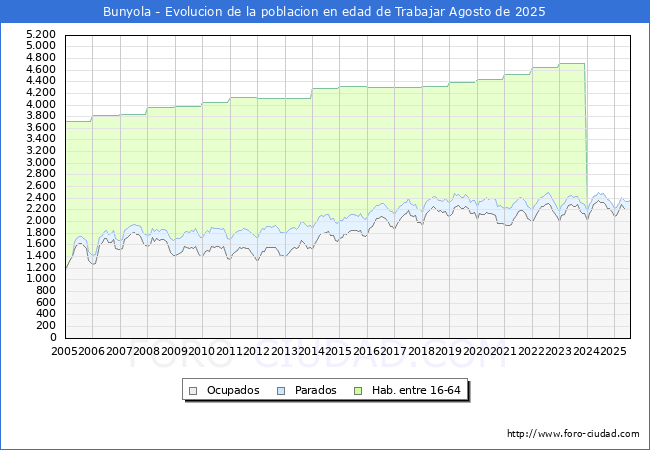Screen dimensions: 650x450
Task: Click the '2018' x-axis year label
Action: (422, 351)
